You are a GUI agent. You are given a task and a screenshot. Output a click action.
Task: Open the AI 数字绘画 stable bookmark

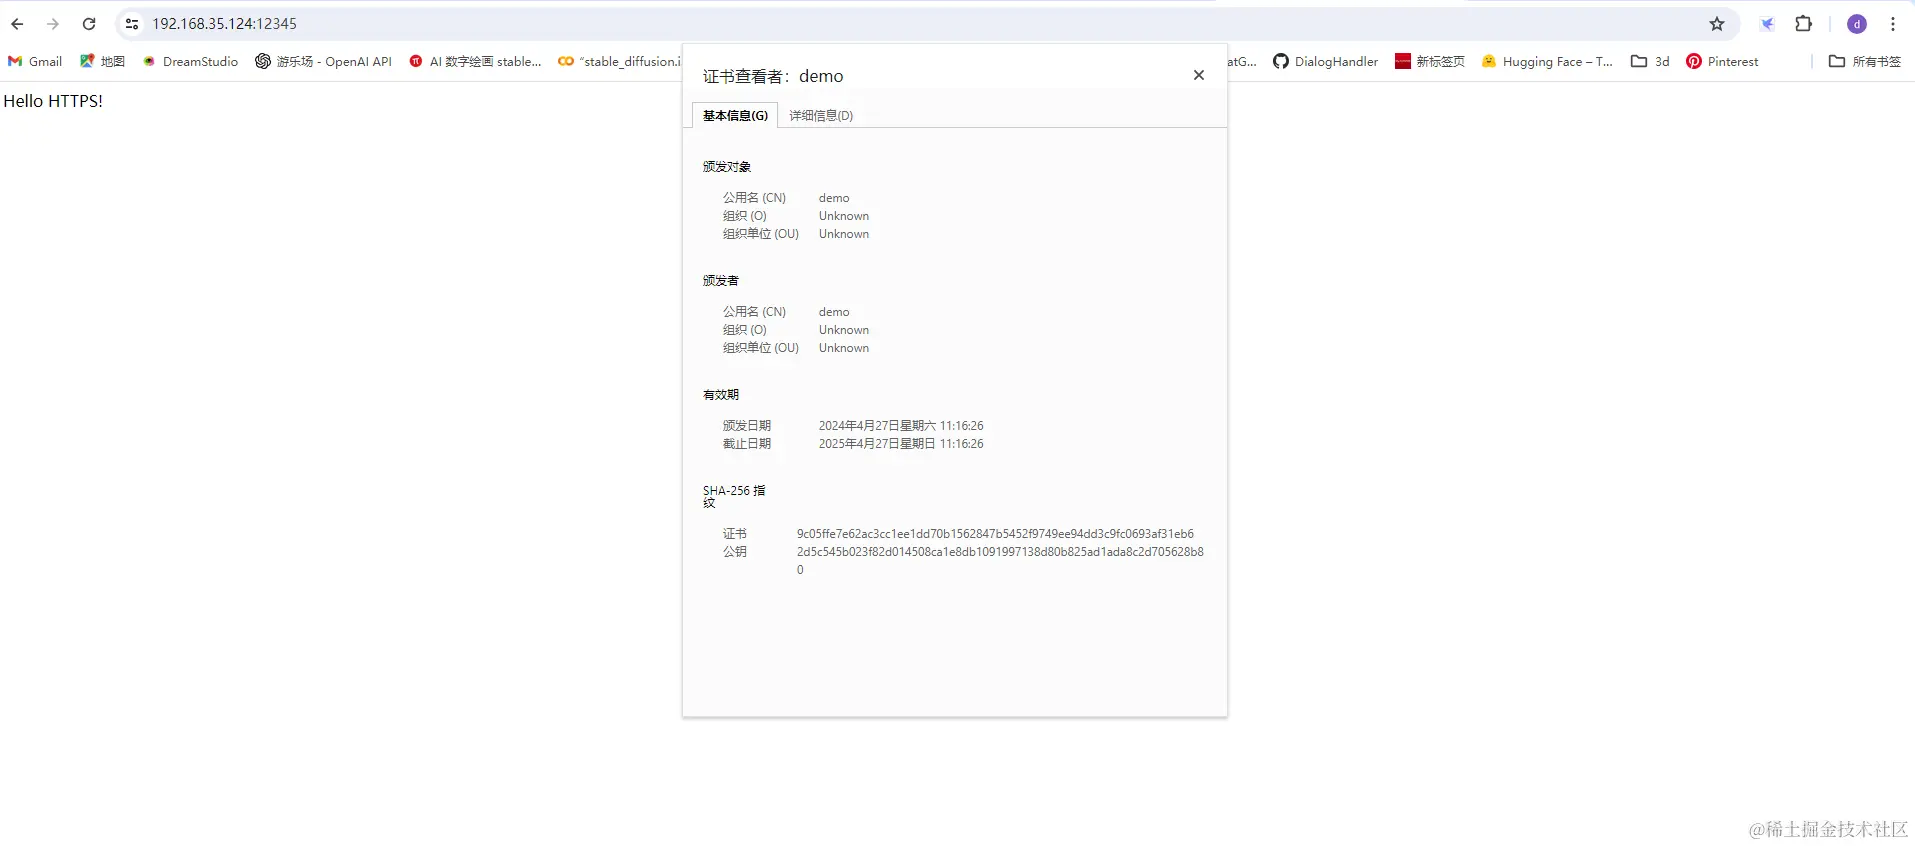475,61
